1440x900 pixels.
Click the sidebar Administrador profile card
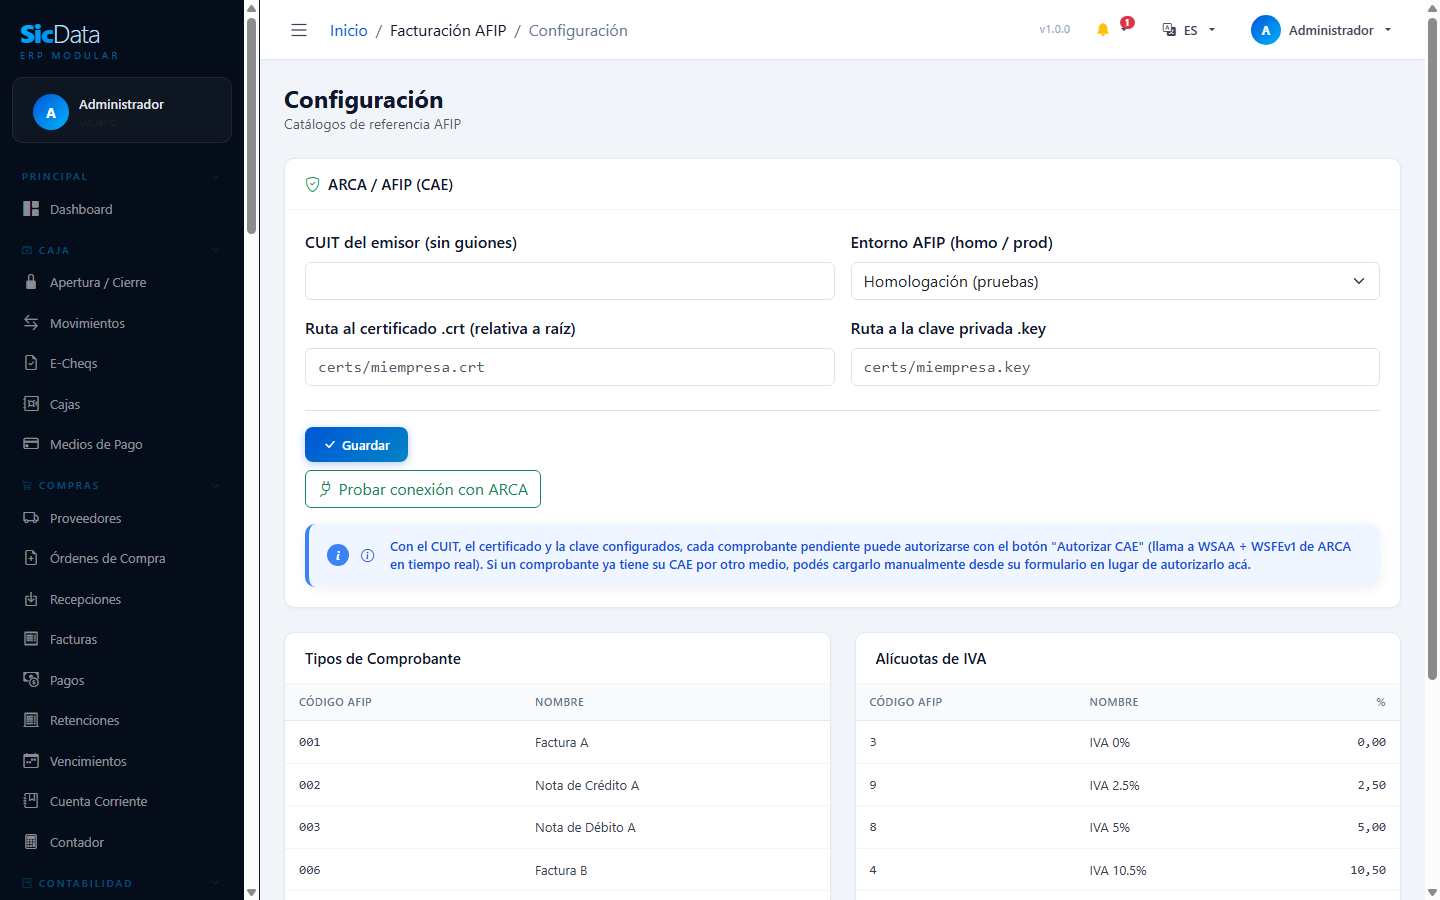coord(122,110)
